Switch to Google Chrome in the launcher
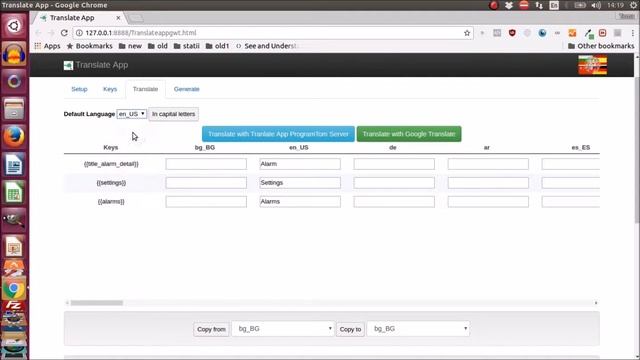 14,289
